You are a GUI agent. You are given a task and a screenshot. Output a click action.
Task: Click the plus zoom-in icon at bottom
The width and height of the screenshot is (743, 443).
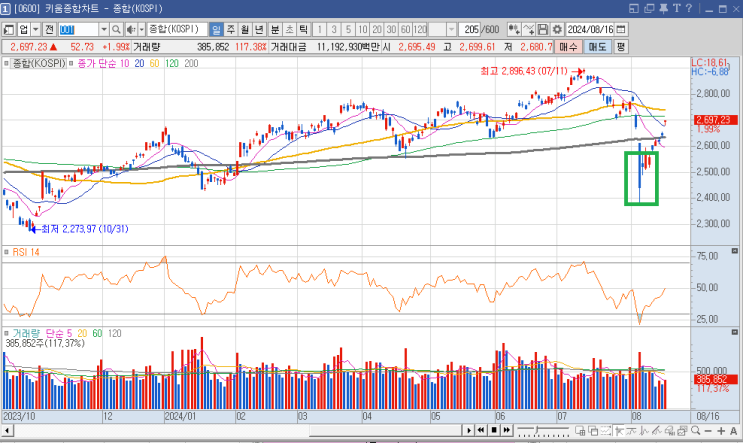721,431
